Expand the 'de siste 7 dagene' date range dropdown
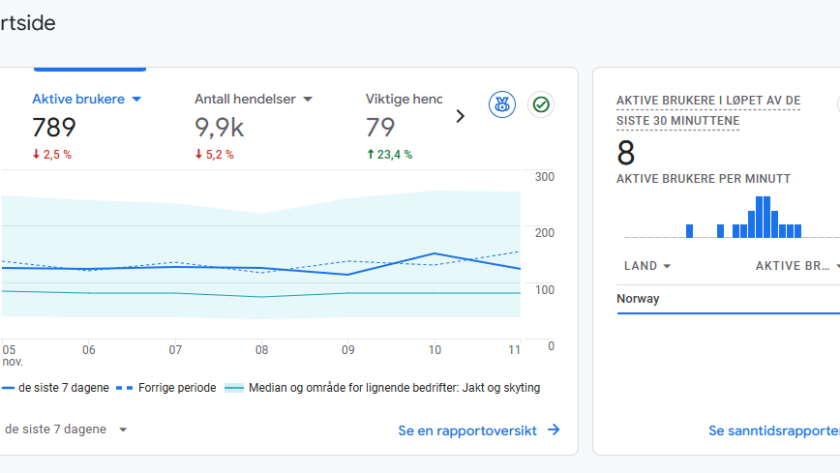Screen dimensions: 840x473 pos(123,429)
